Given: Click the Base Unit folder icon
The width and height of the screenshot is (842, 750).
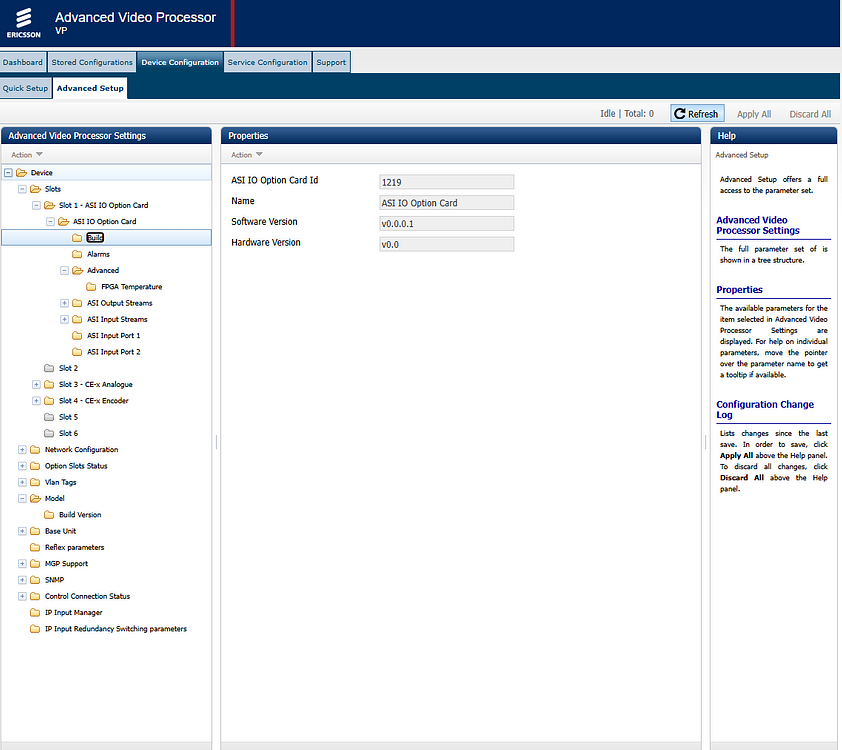Looking at the screenshot, I should click(35, 531).
